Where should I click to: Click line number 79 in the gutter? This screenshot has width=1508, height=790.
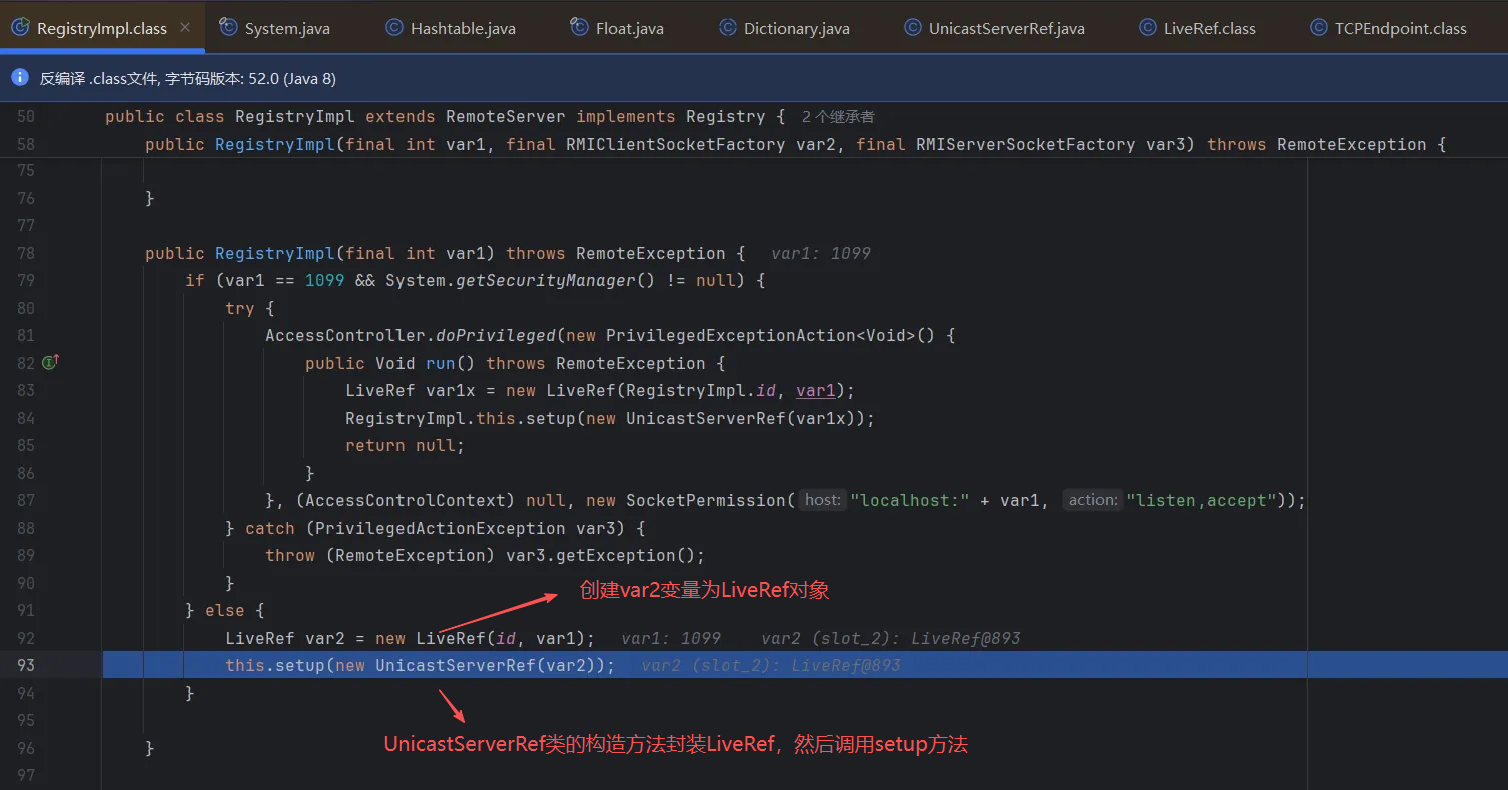(25, 281)
